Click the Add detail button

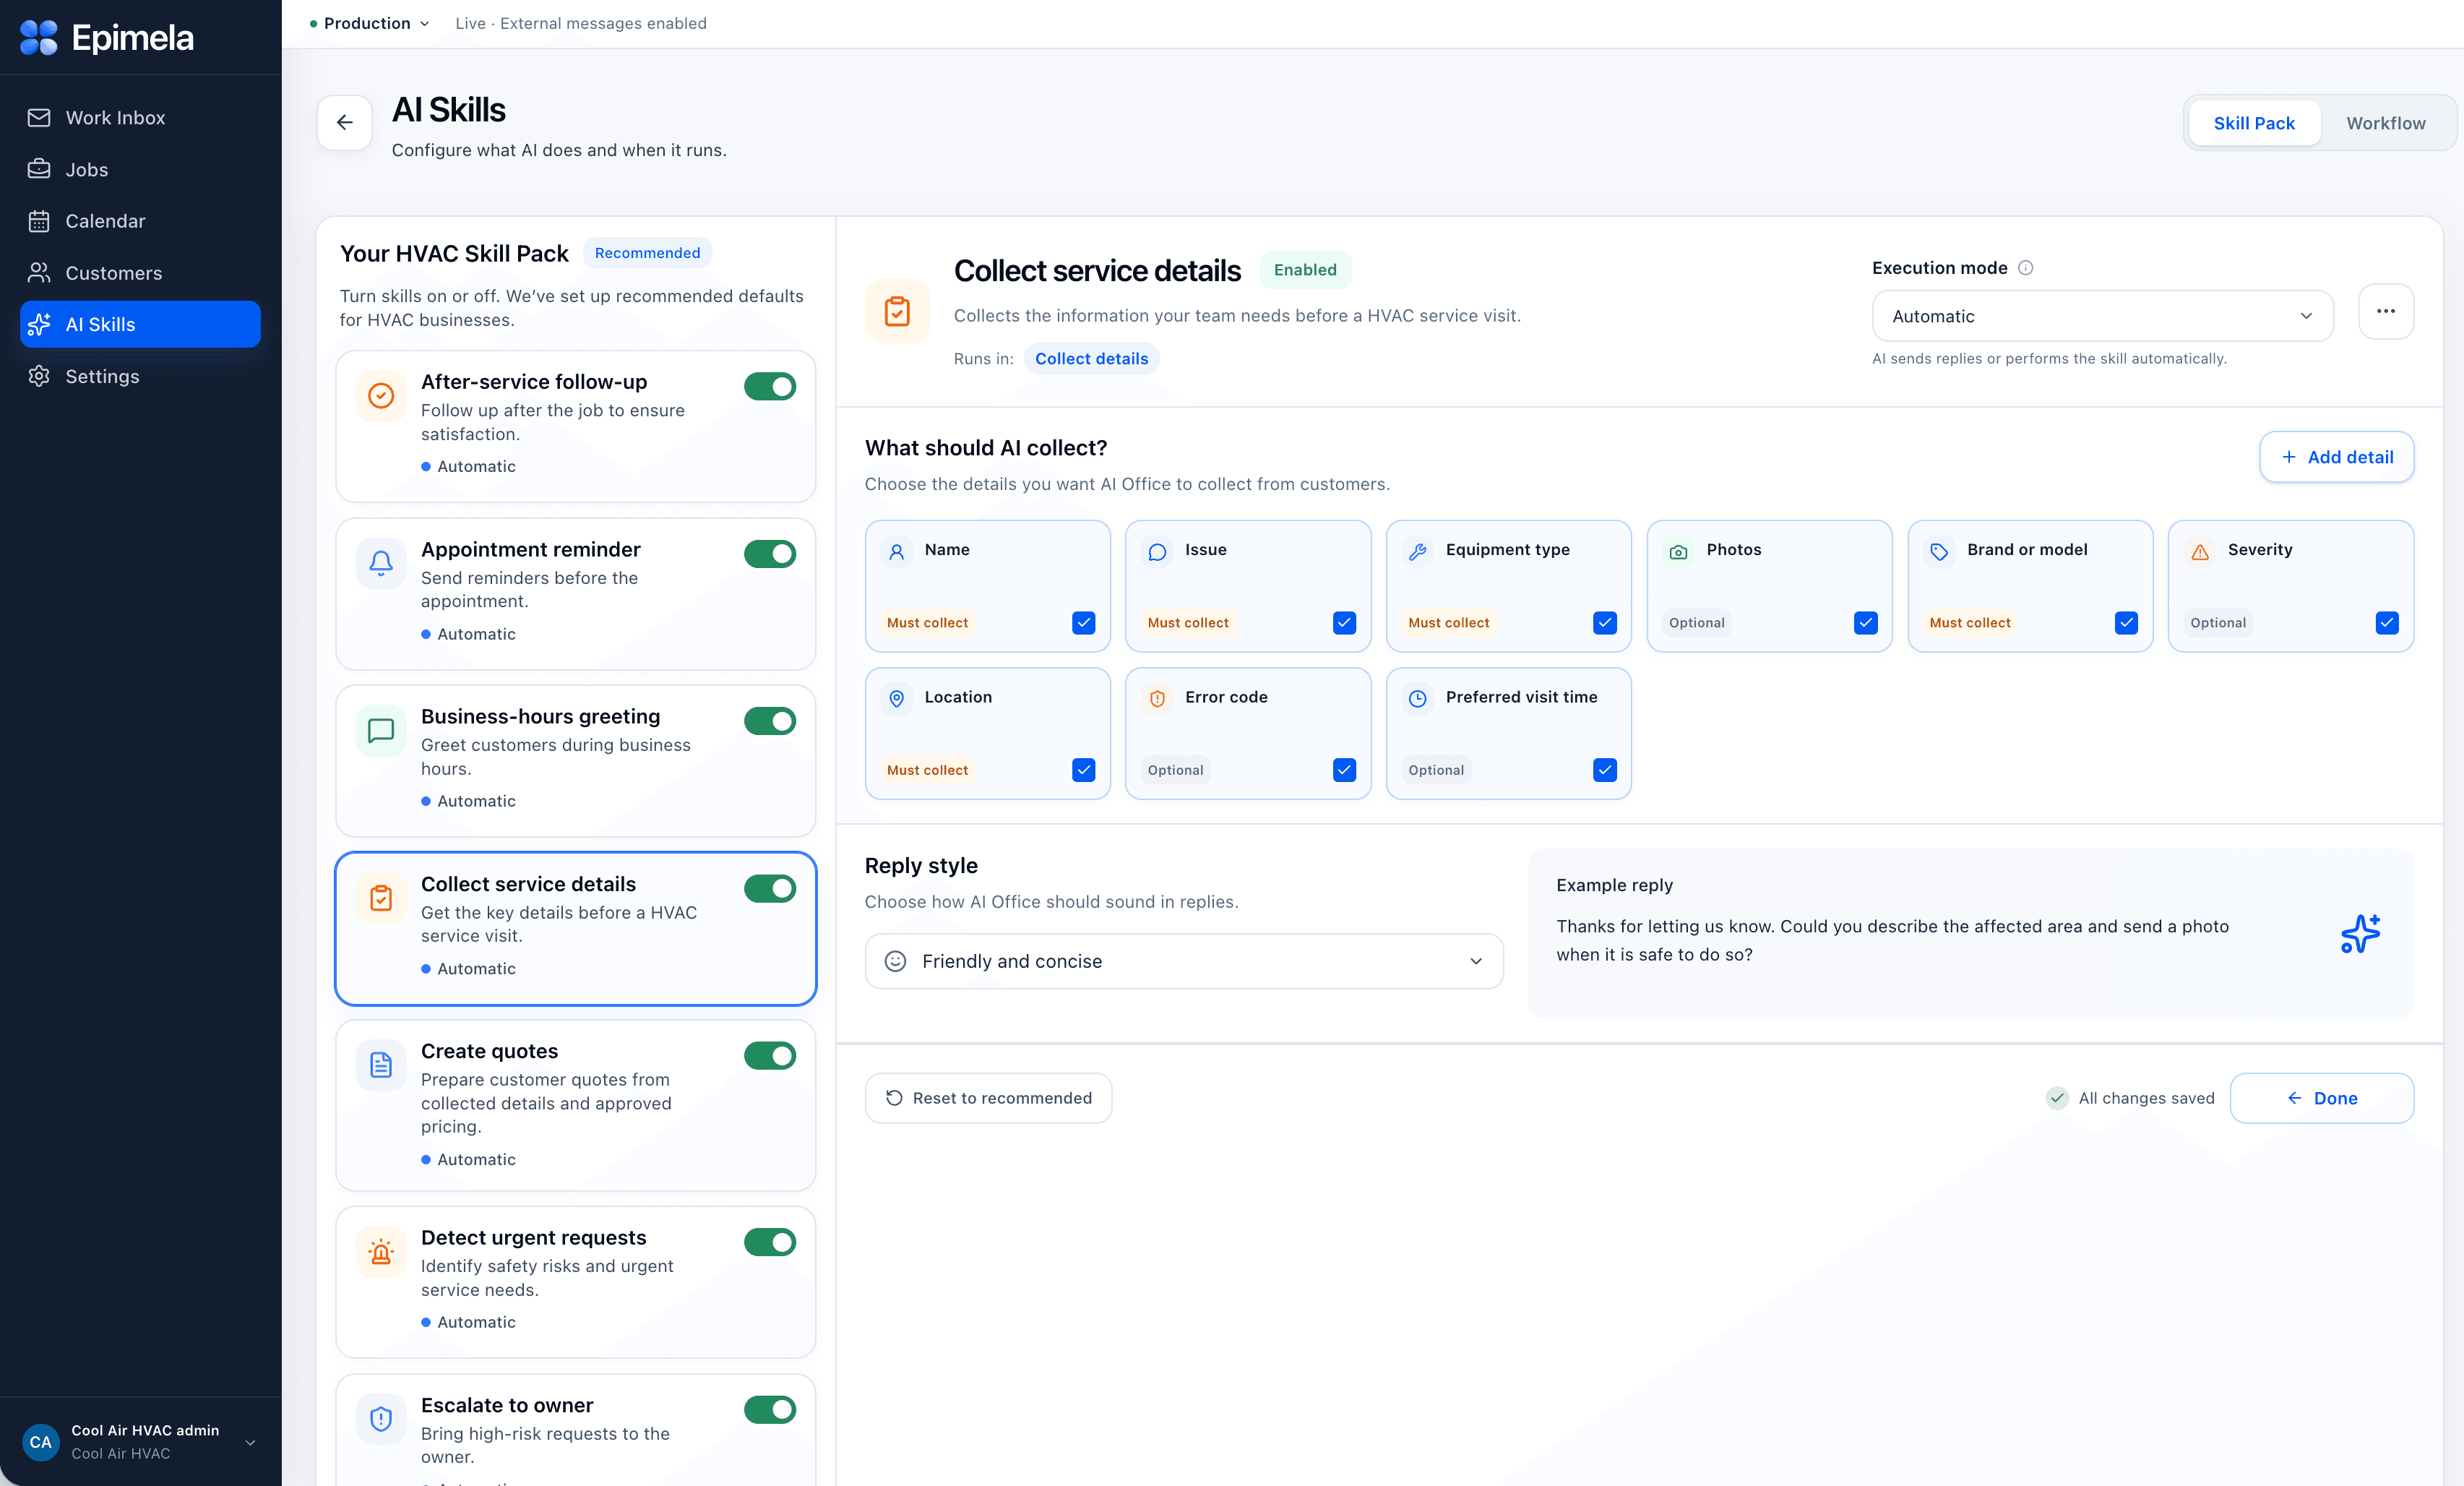2337,457
